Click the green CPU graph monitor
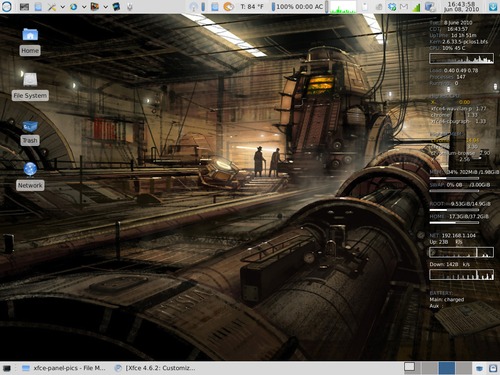 343,7
